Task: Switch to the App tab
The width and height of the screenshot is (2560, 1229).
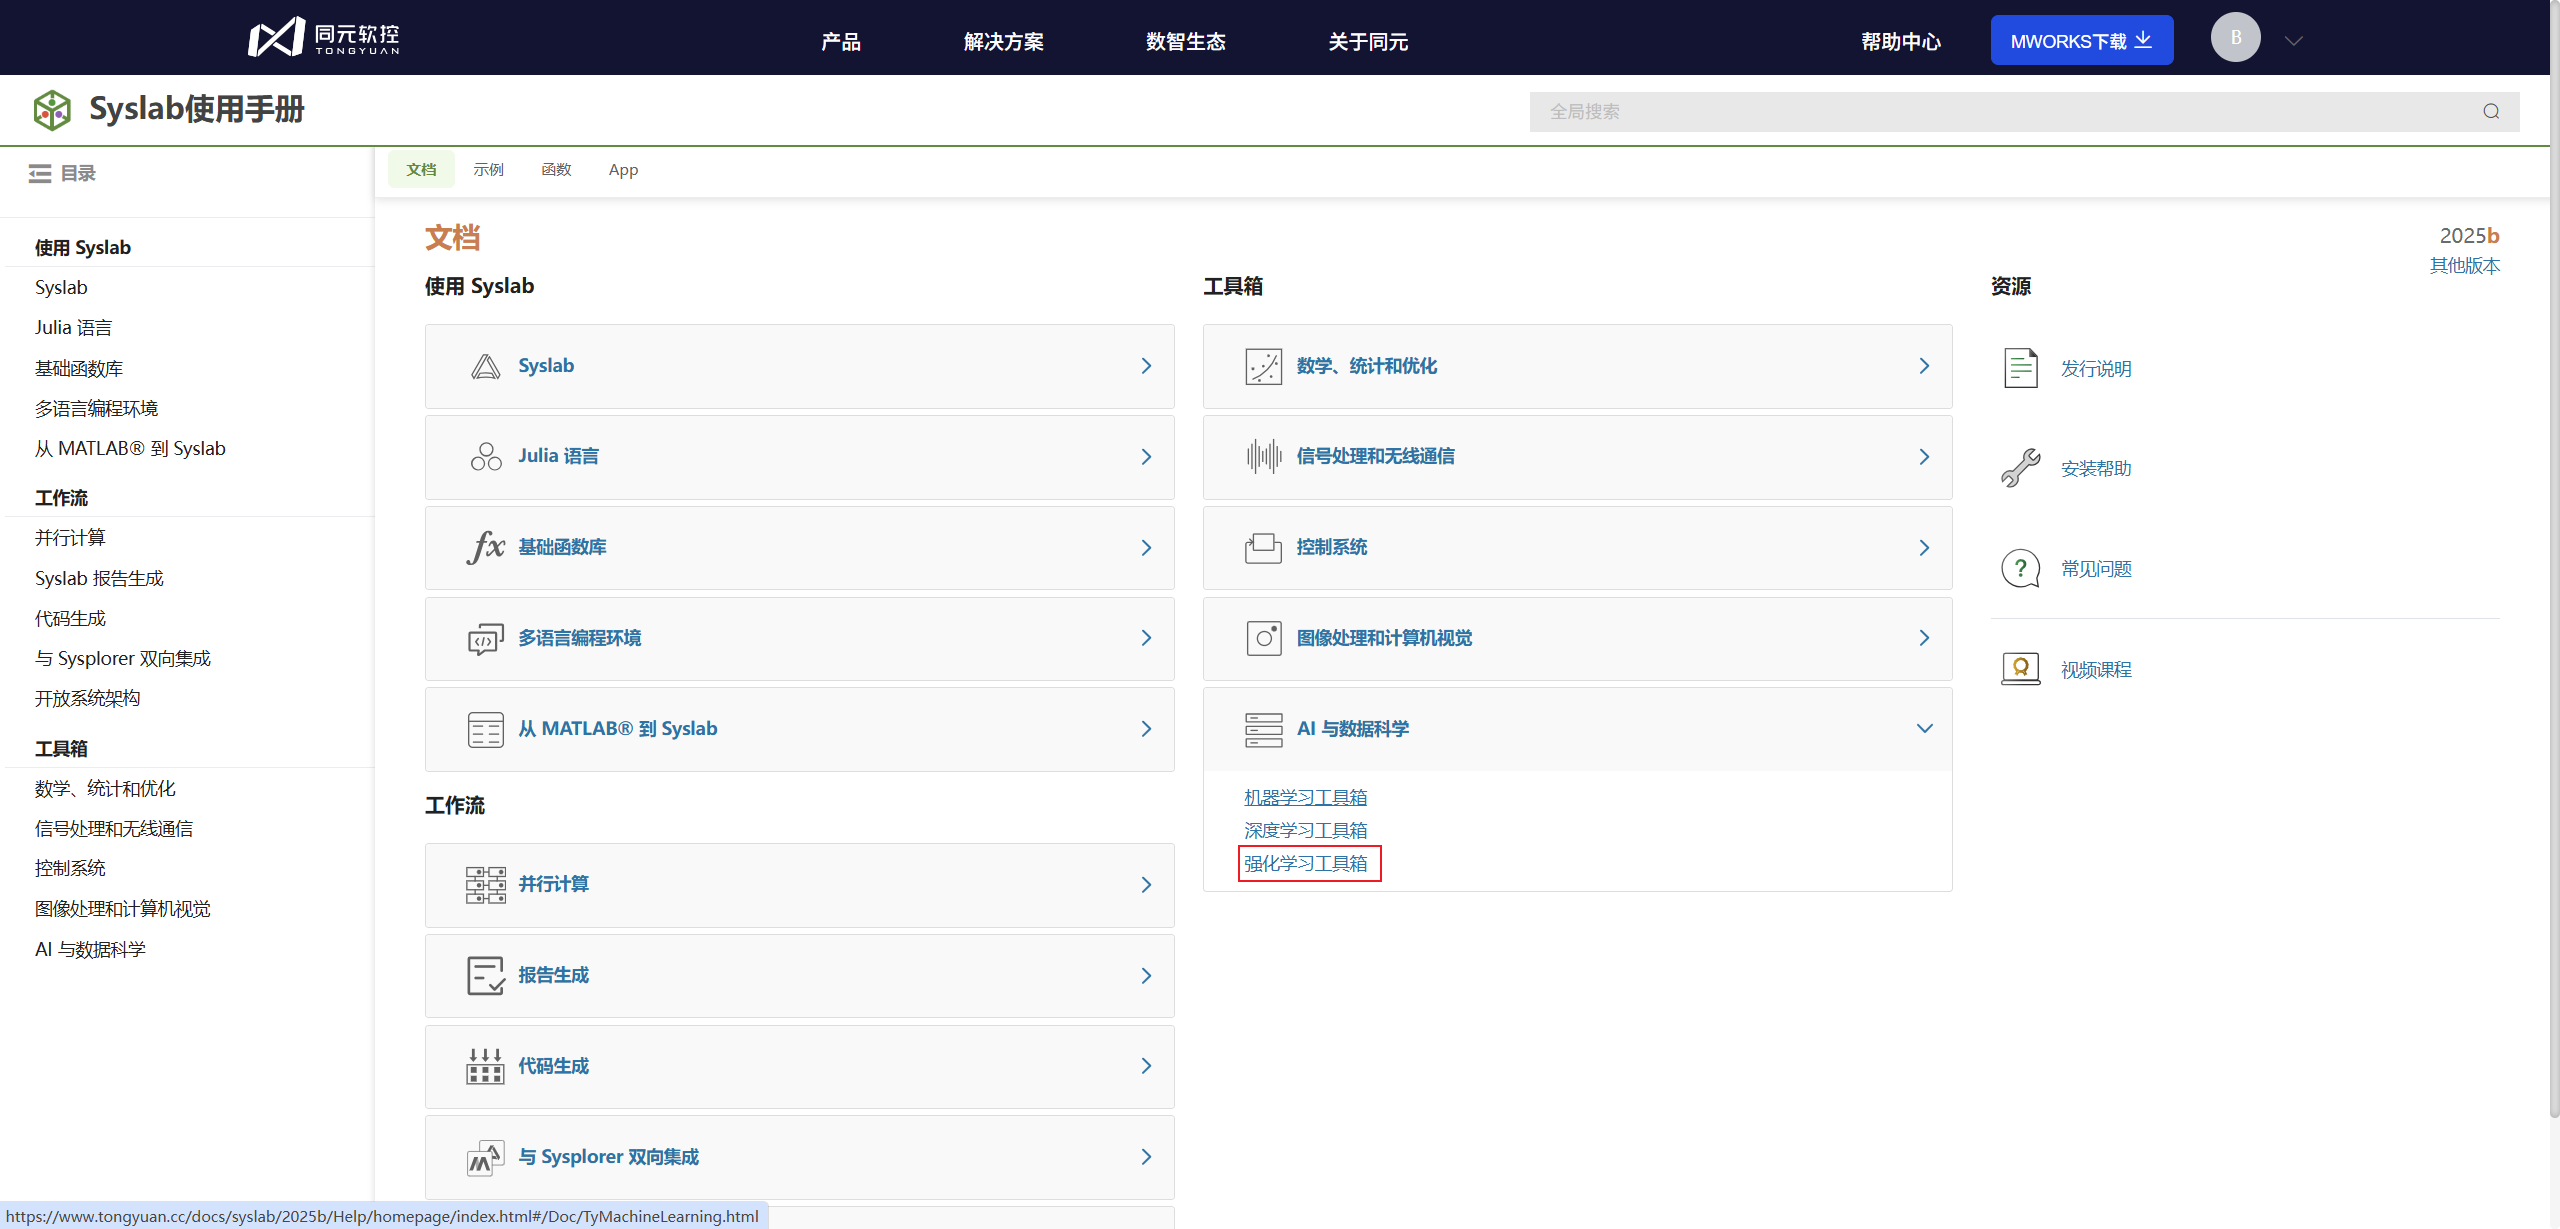Action: pyautogui.click(x=623, y=170)
